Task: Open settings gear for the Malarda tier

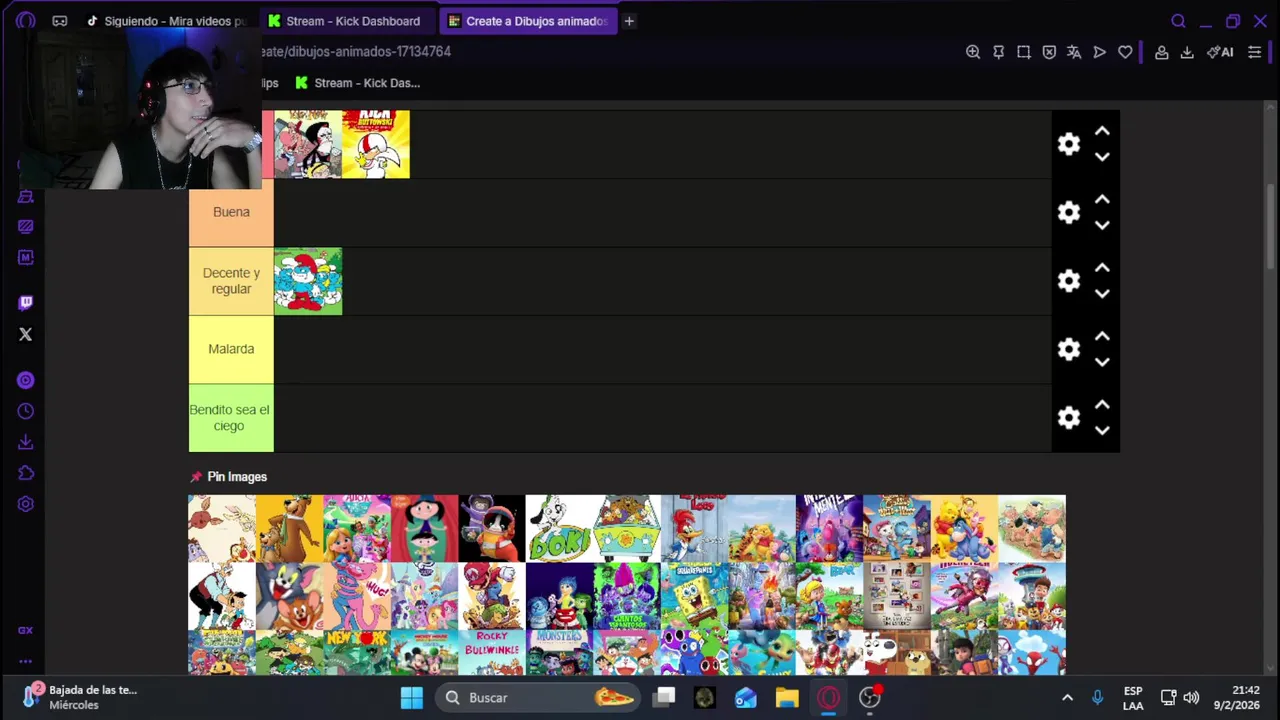Action: tap(1069, 349)
